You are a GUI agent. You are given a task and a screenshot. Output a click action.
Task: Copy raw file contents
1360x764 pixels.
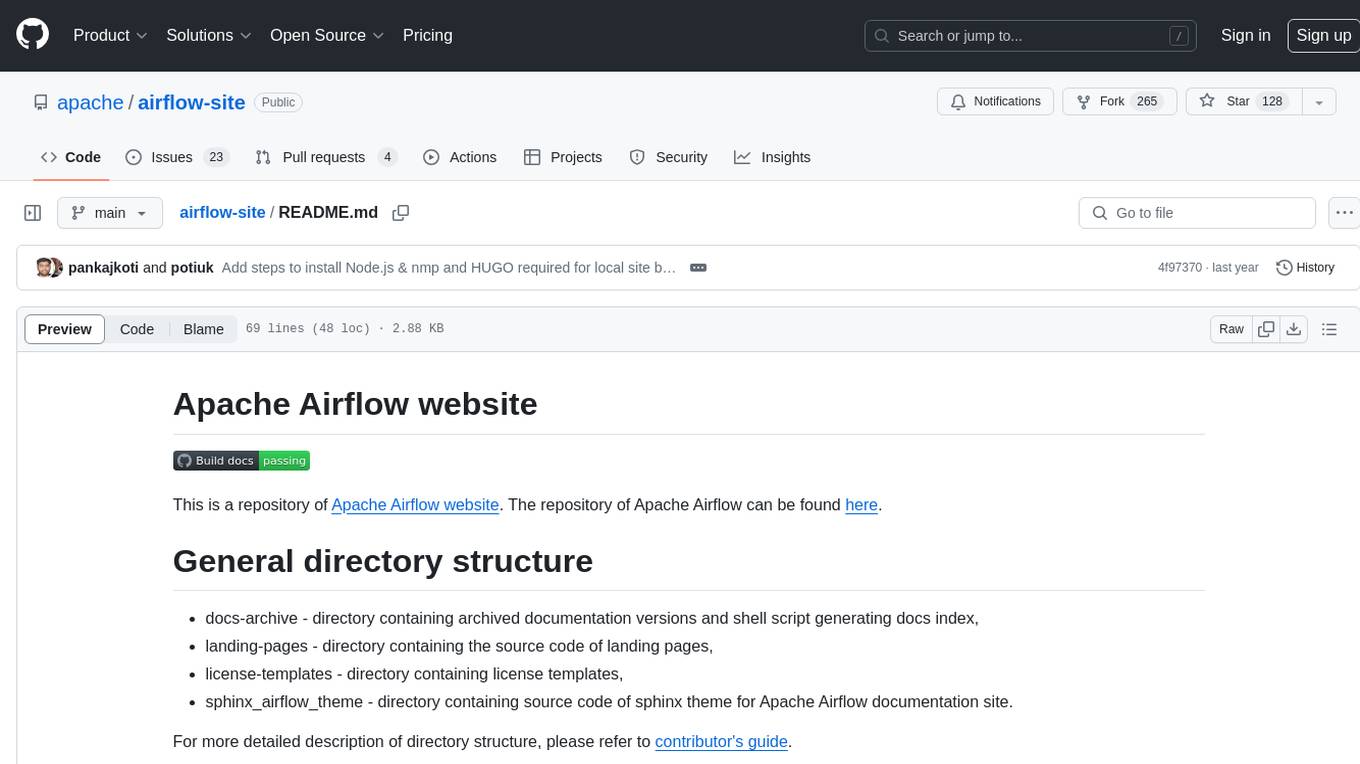1266,329
